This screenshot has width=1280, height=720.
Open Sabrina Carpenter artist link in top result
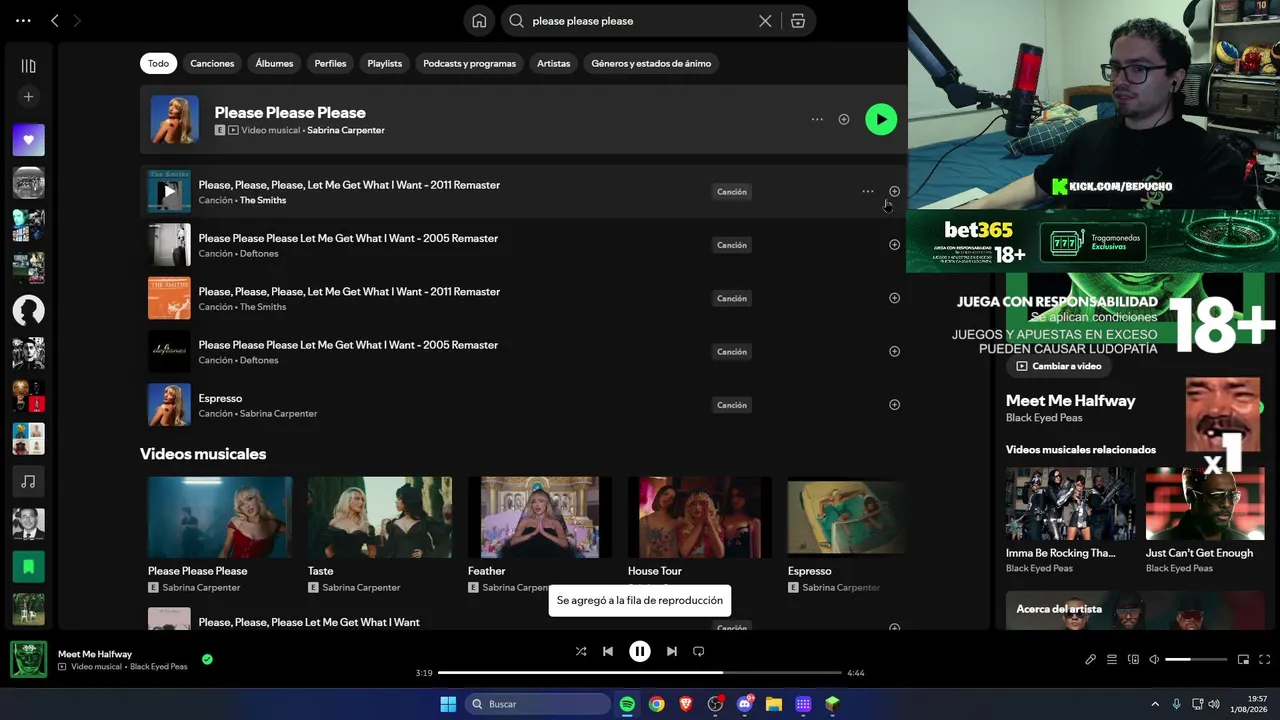pyautogui.click(x=346, y=130)
